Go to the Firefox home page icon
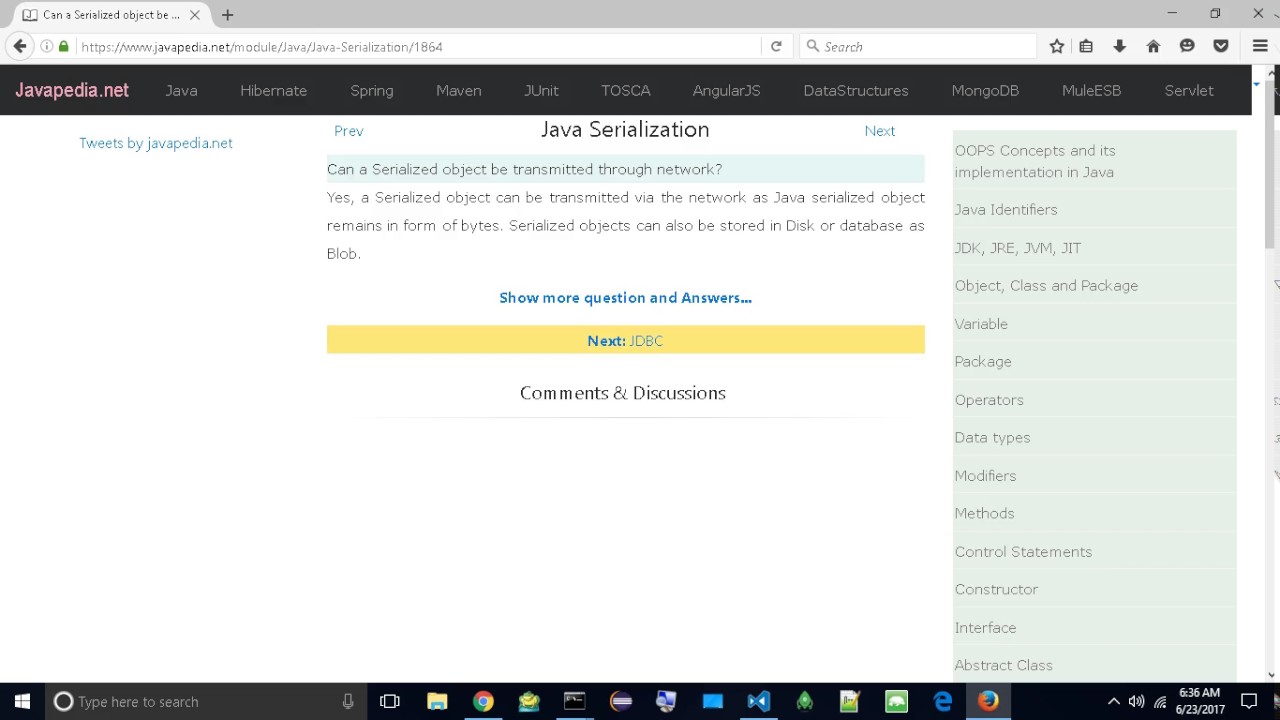The image size is (1280, 720). coord(1153,46)
